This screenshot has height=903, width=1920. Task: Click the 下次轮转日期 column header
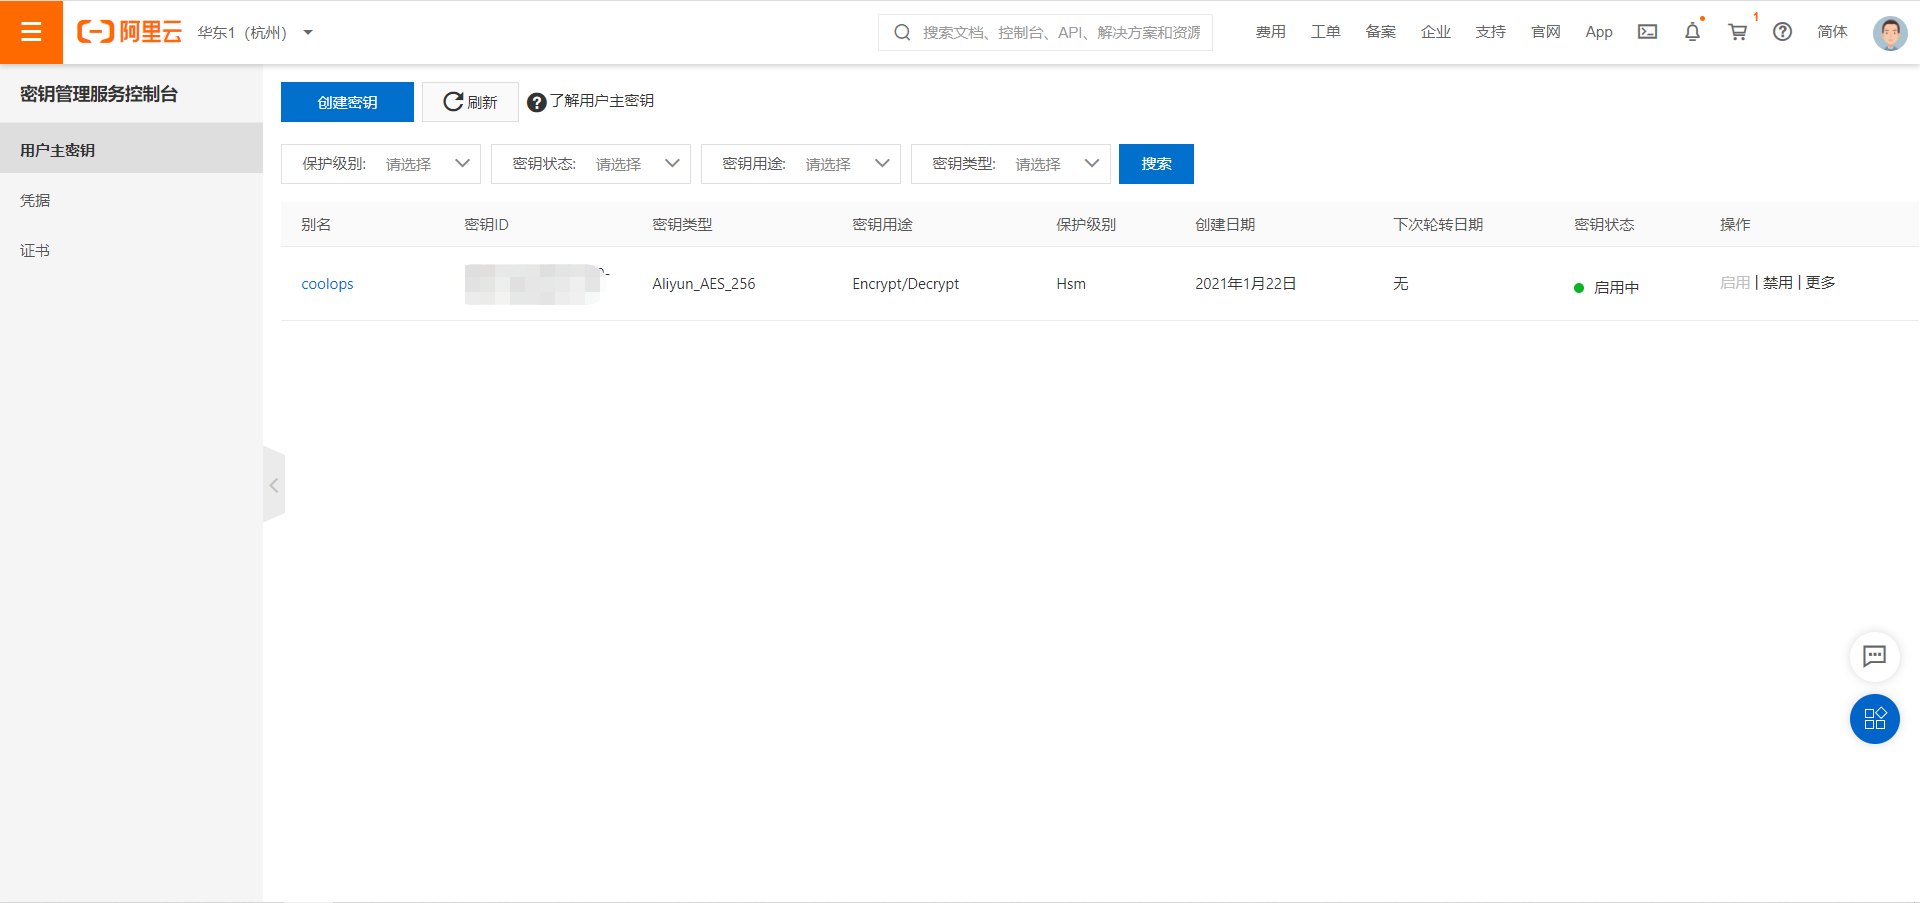click(x=1438, y=225)
